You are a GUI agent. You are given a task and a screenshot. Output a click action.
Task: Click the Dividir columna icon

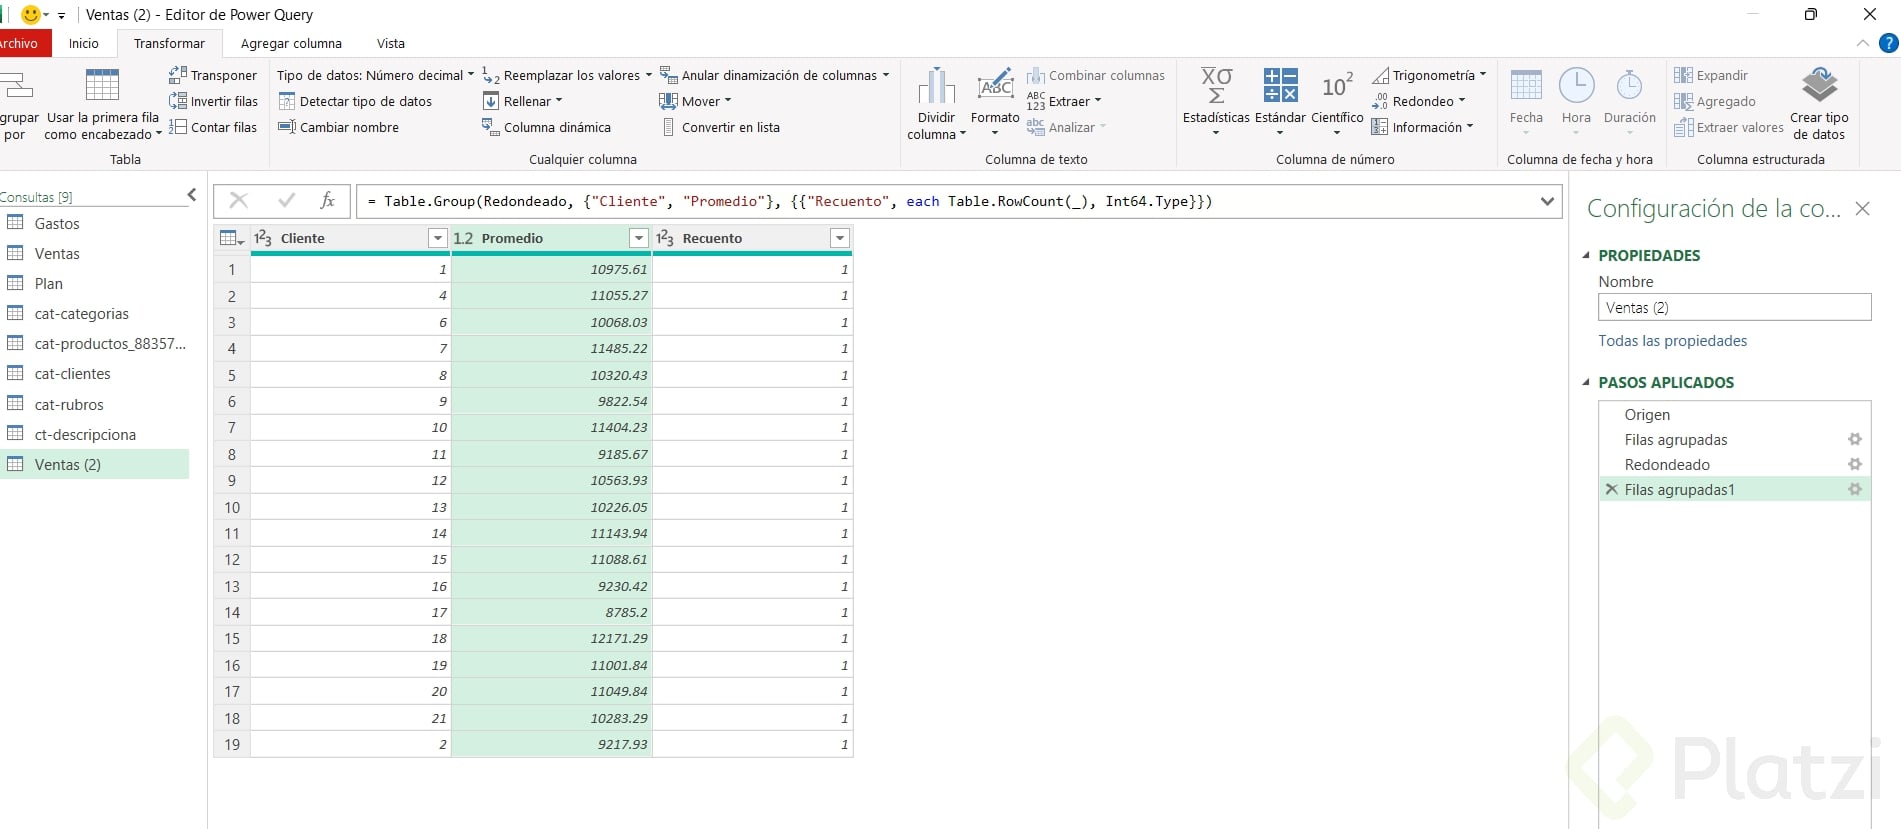coord(936,88)
